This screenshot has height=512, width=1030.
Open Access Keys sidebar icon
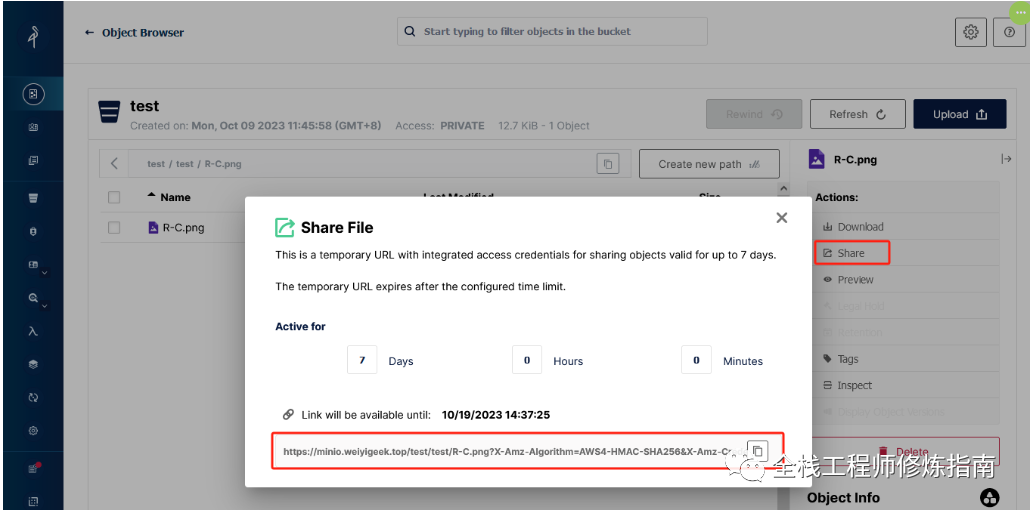[33, 128]
